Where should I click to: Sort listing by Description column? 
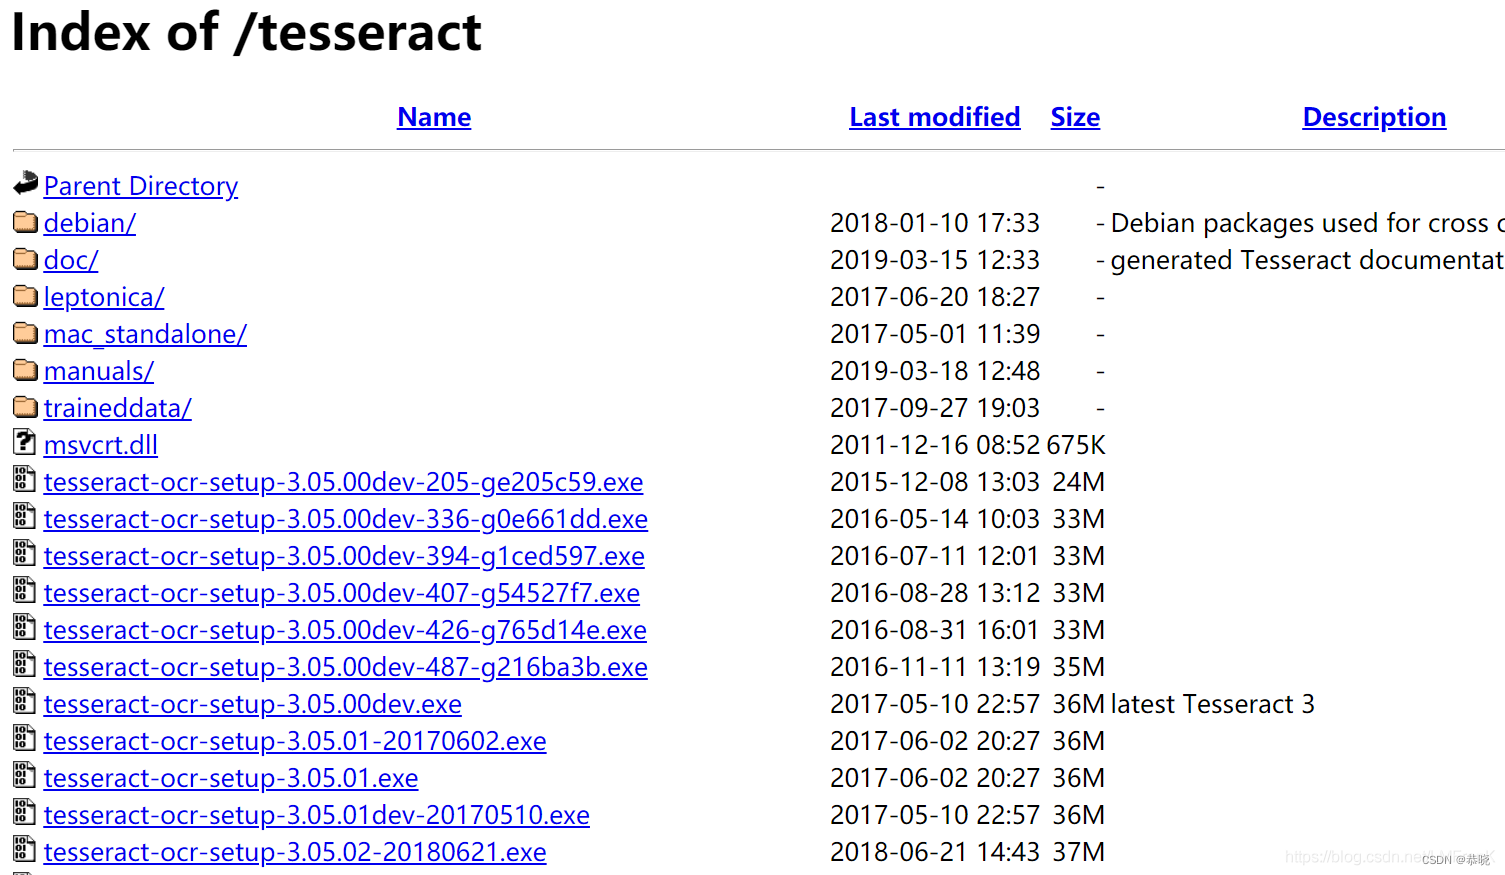pos(1374,117)
